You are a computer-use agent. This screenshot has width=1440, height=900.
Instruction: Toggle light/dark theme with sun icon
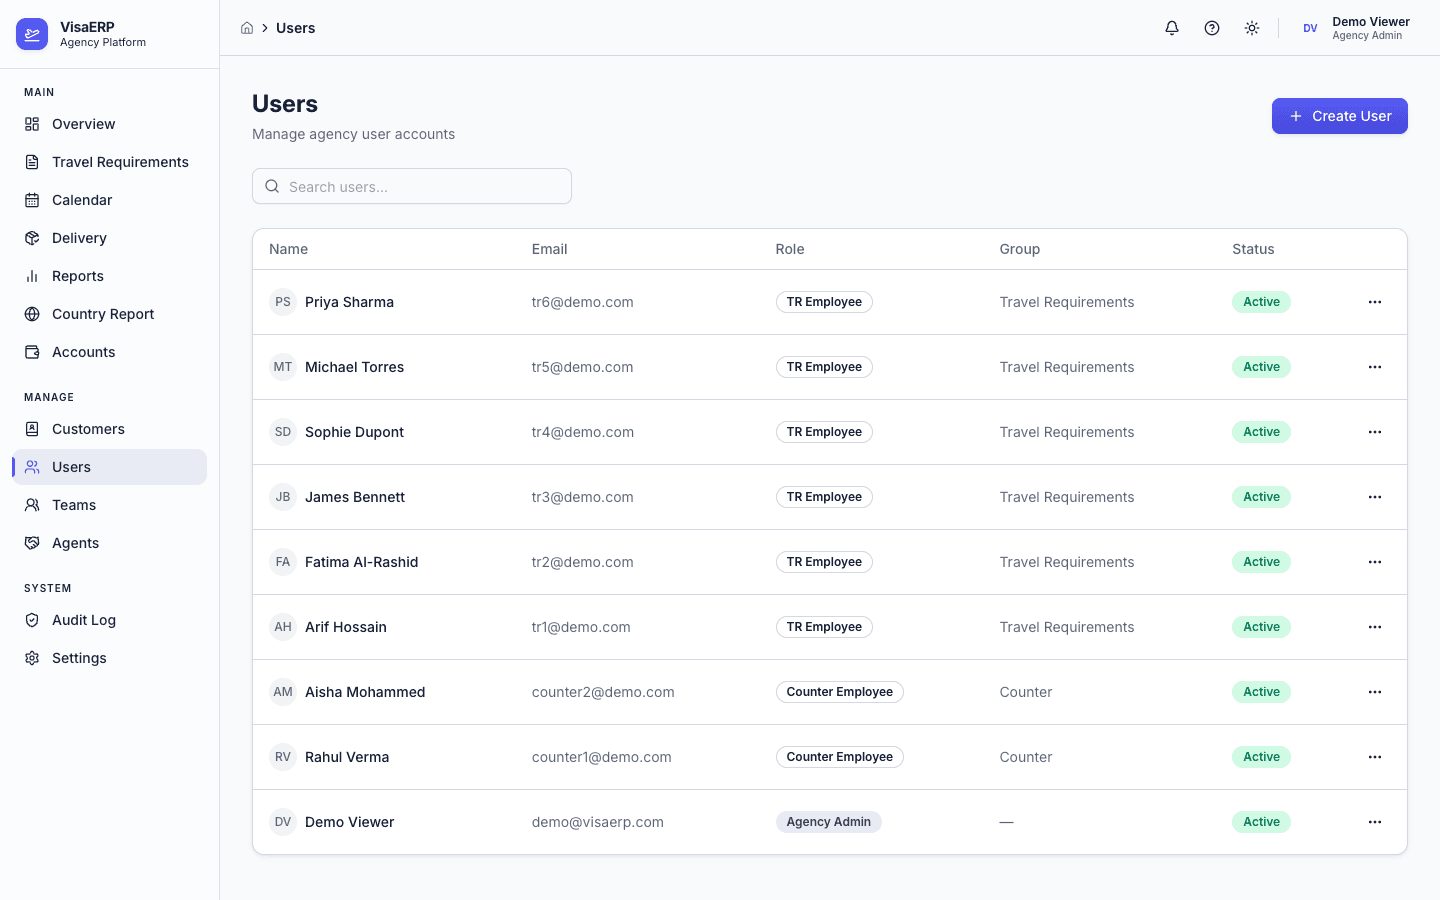pos(1251,28)
